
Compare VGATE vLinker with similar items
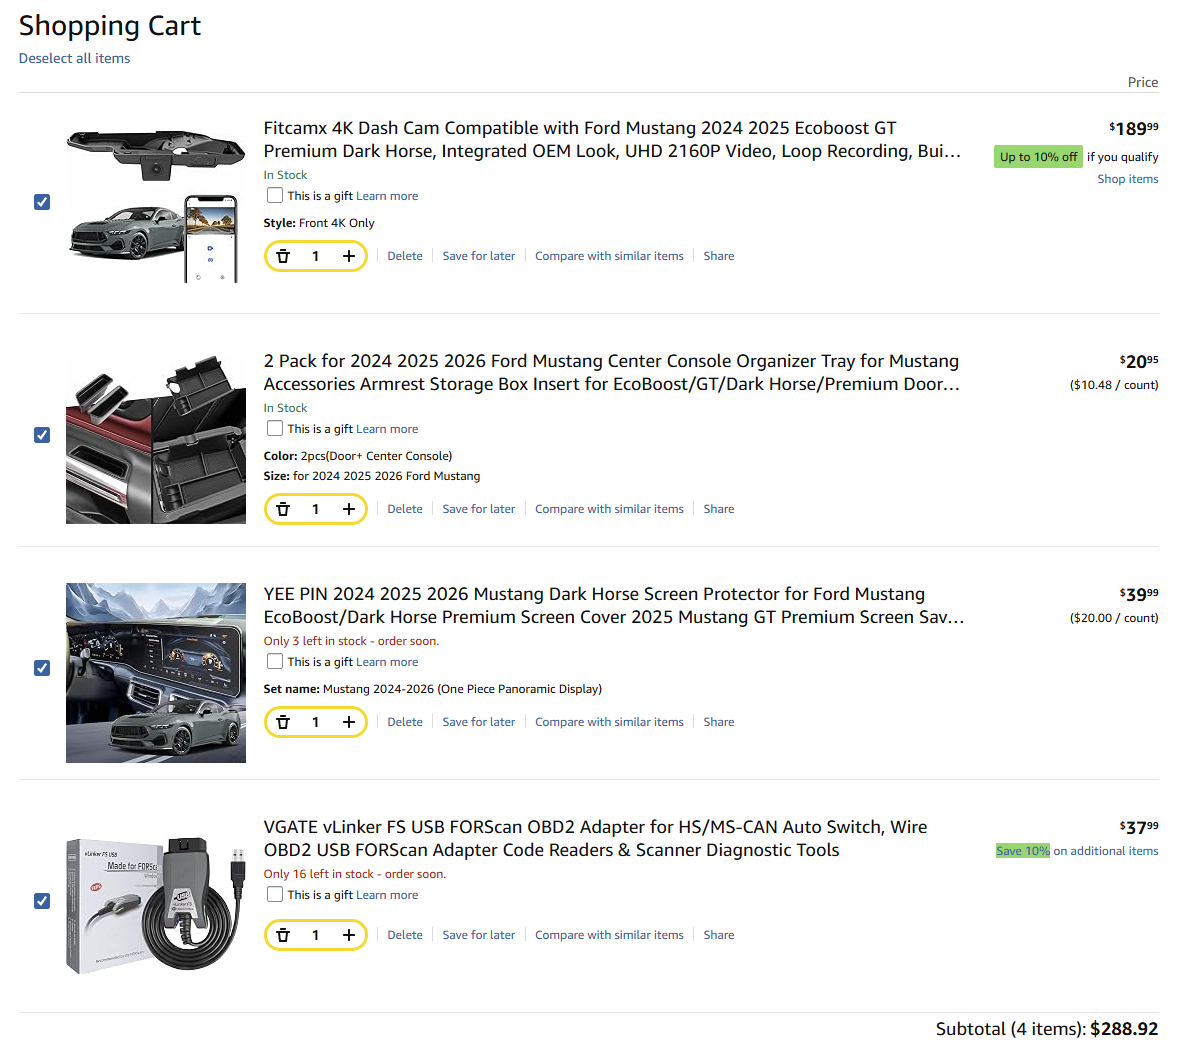click(x=609, y=936)
